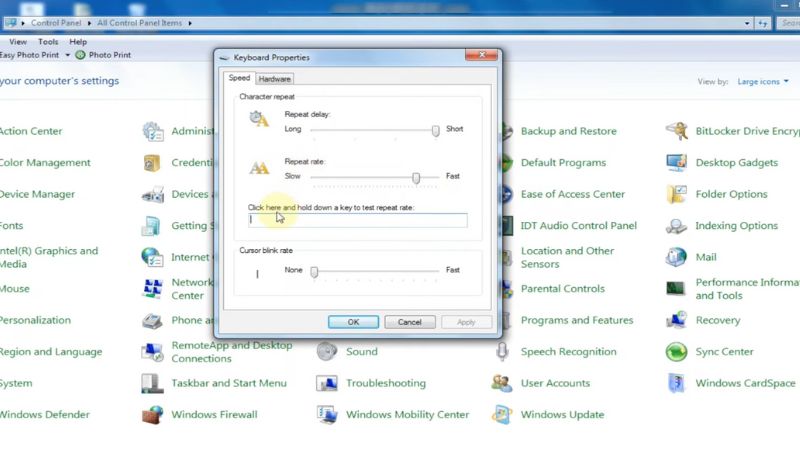Click the Desktop Gadgets icon

(x=677, y=163)
